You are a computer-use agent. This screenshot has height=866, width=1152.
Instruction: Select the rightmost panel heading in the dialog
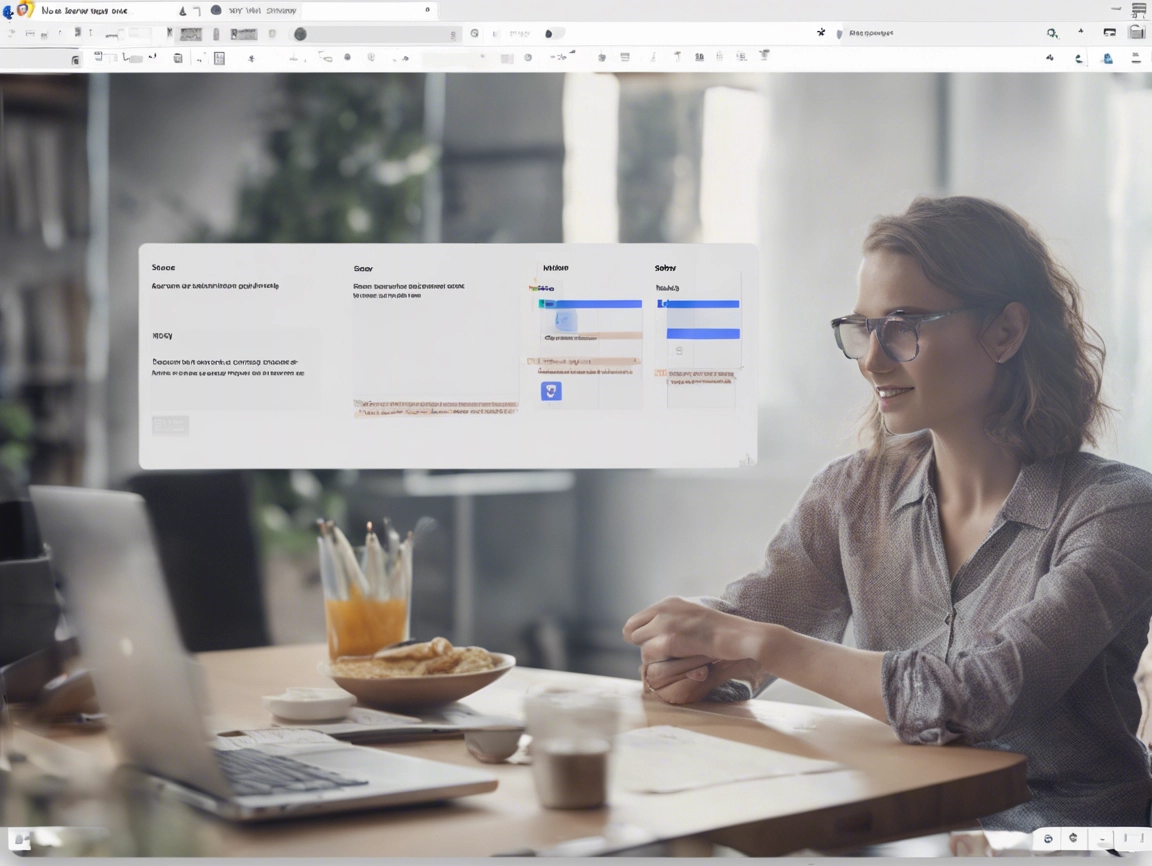pyautogui.click(x=665, y=267)
